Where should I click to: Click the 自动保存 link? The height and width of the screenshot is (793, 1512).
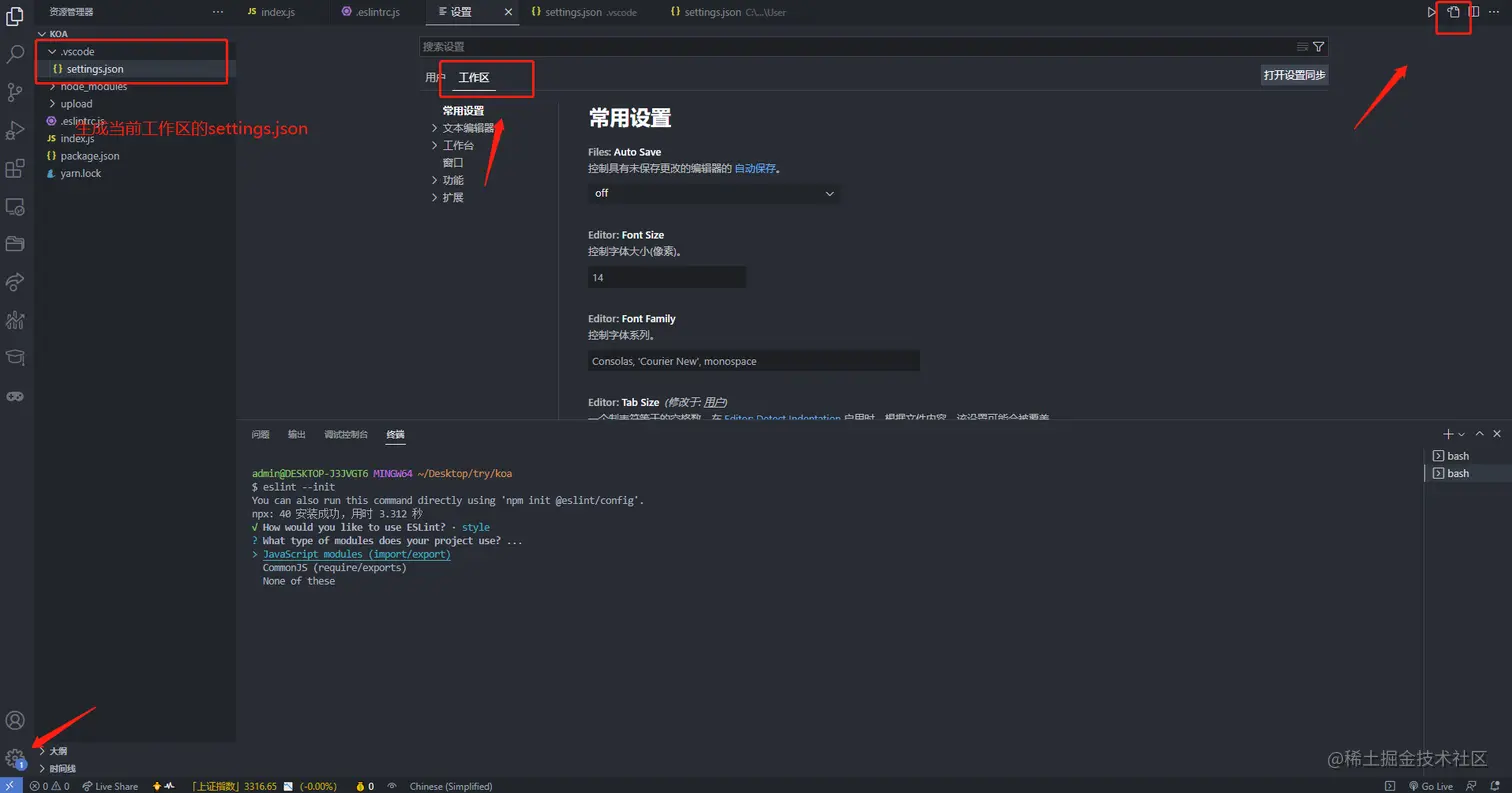pyautogui.click(x=755, y=169)
